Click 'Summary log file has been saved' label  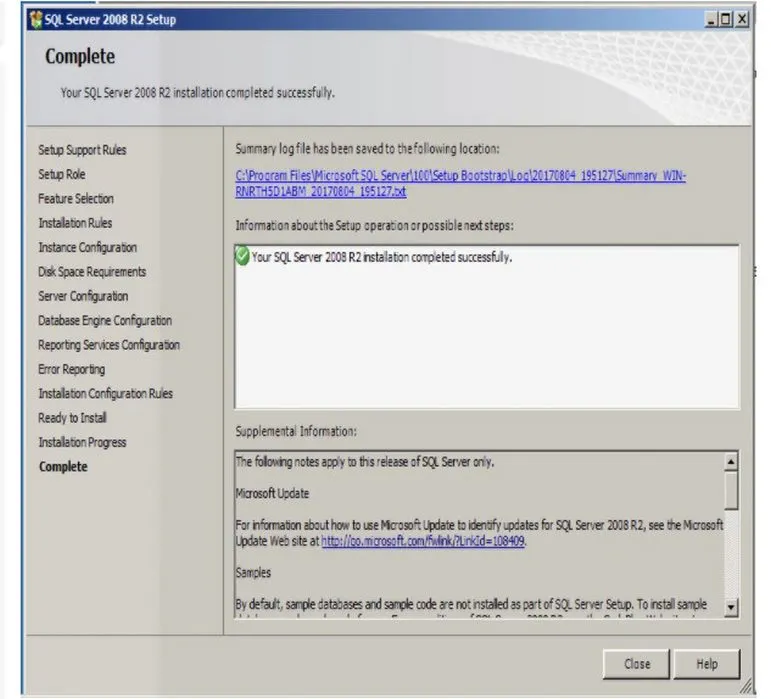(367, 148)
